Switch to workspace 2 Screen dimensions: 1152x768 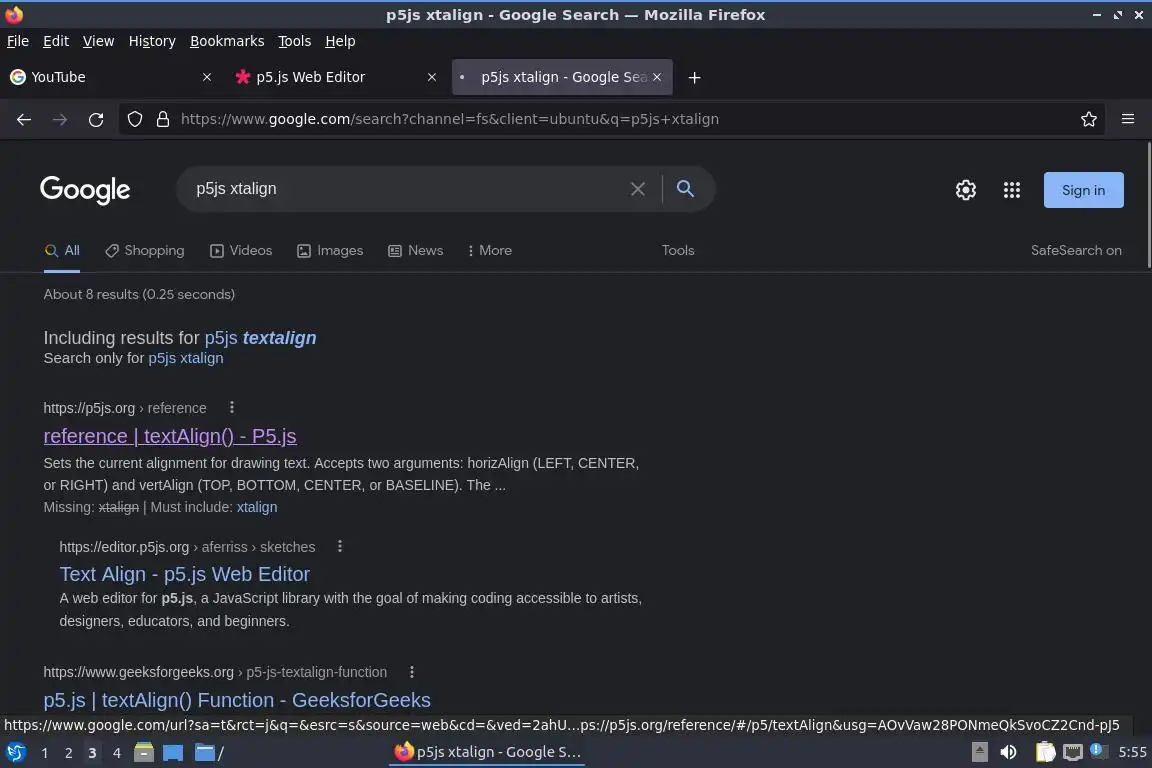tap(68, 753)
